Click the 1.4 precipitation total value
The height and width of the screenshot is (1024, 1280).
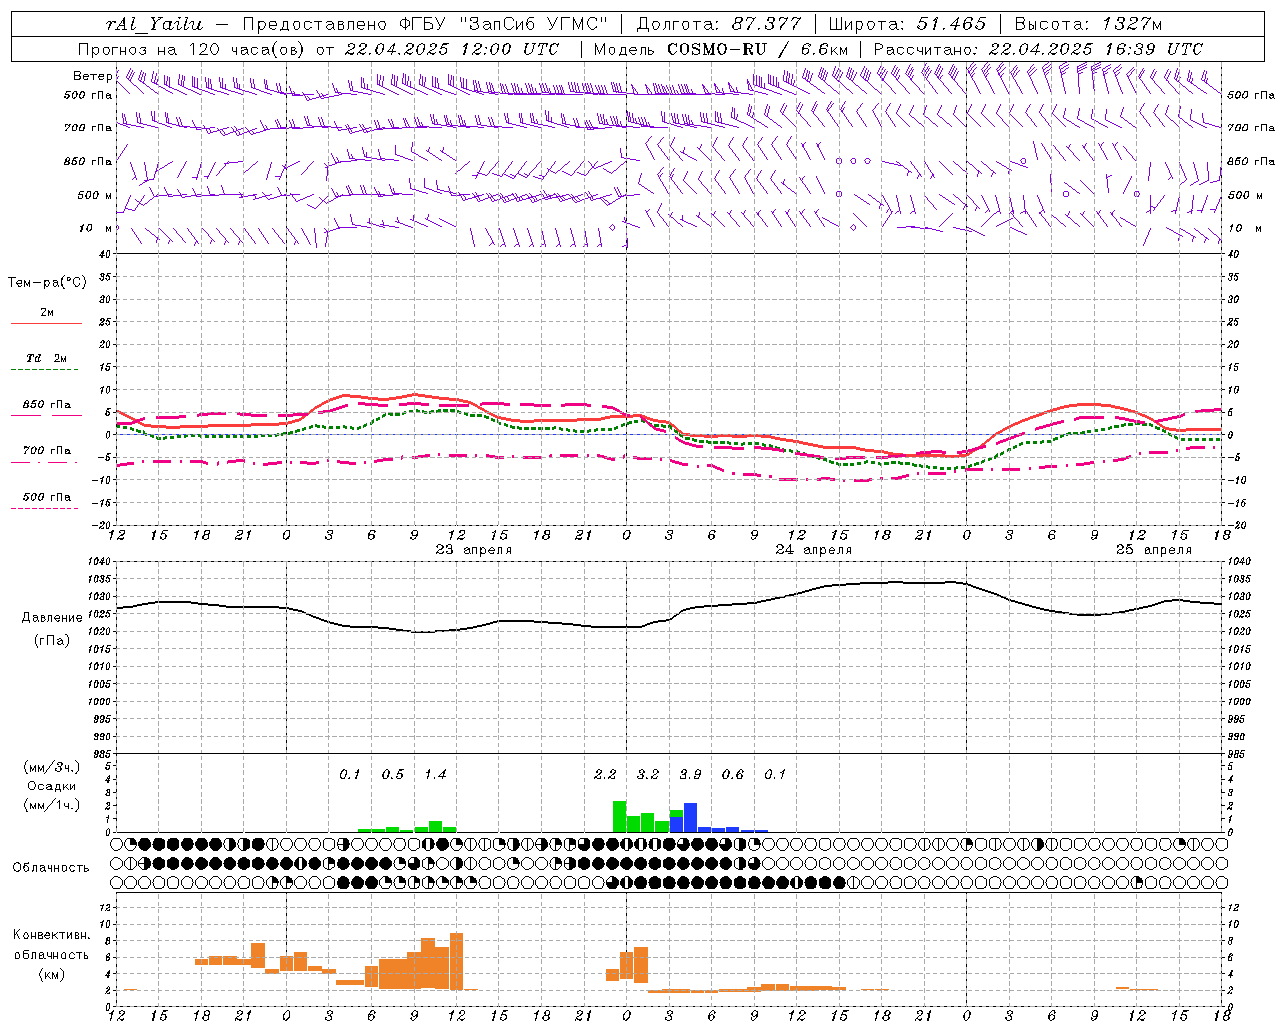[x=435, y=774]
